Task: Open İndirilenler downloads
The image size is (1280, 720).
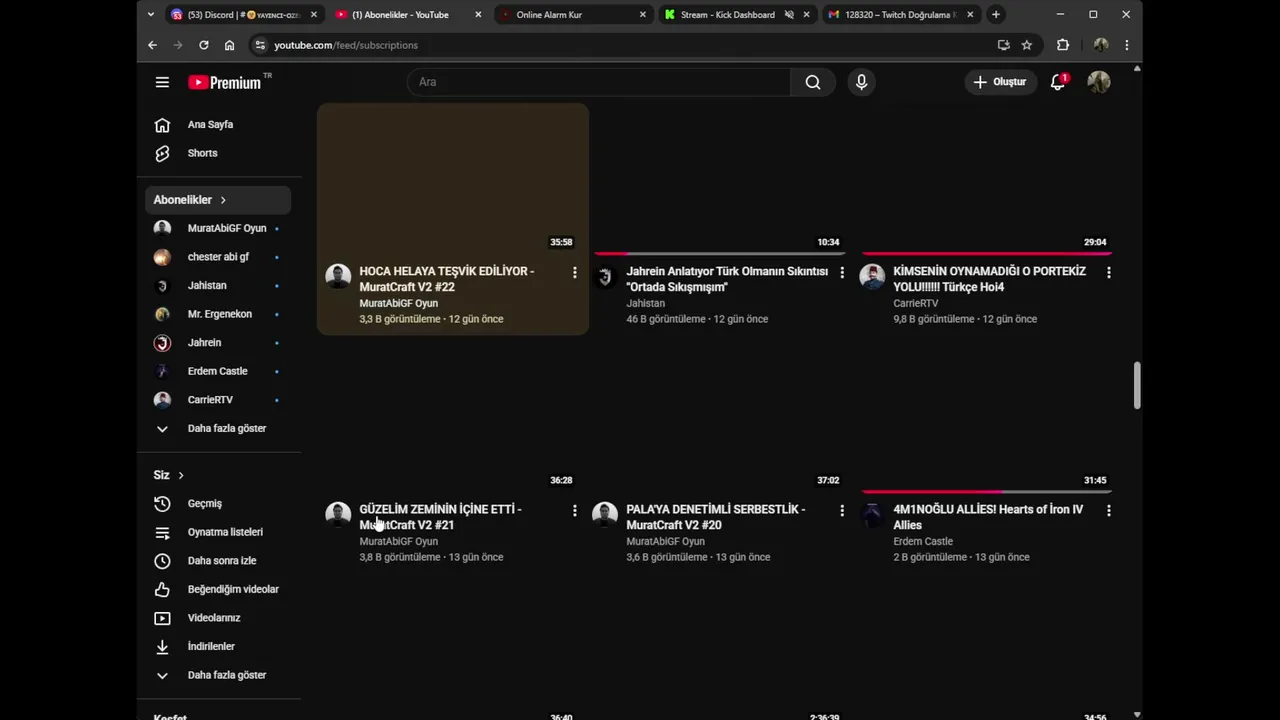Action: click(219, 647)
